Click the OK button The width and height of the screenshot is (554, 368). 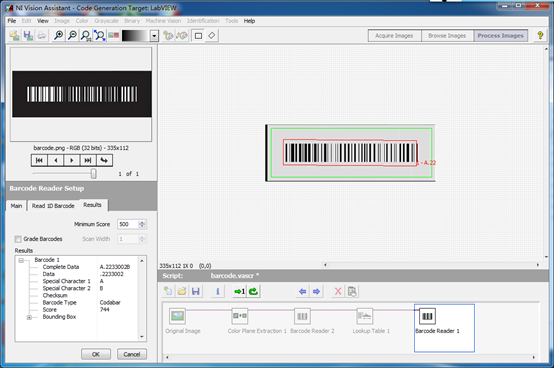click(x=96, y=354)
